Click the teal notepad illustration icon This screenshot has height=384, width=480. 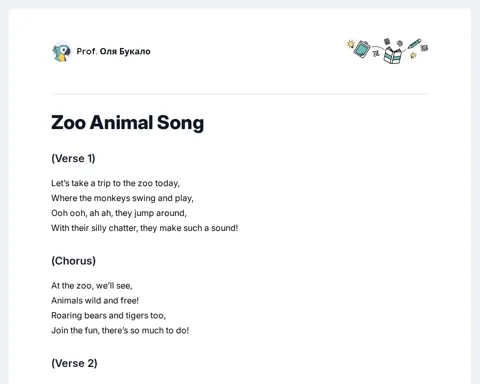[362, 49]
